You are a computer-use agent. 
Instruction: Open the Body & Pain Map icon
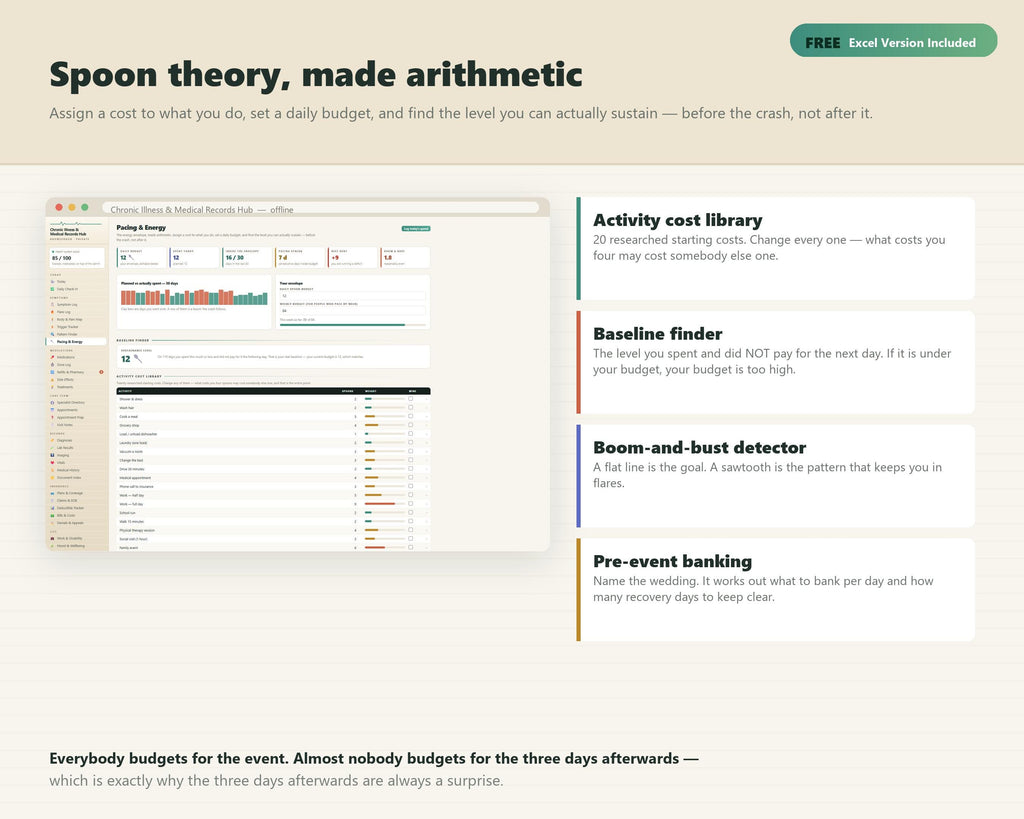tap(52, 319)
